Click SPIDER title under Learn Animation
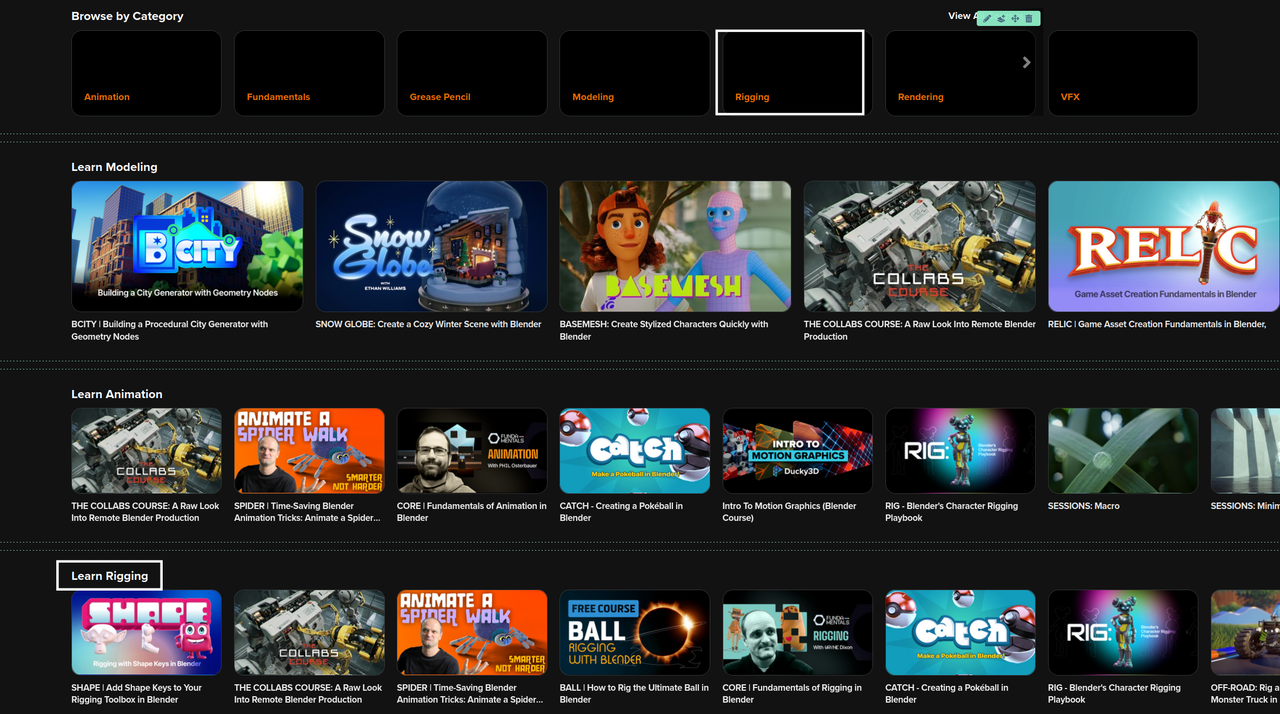Image resolution: width=1280 pixels, height=714 pixels. [307, 512]
